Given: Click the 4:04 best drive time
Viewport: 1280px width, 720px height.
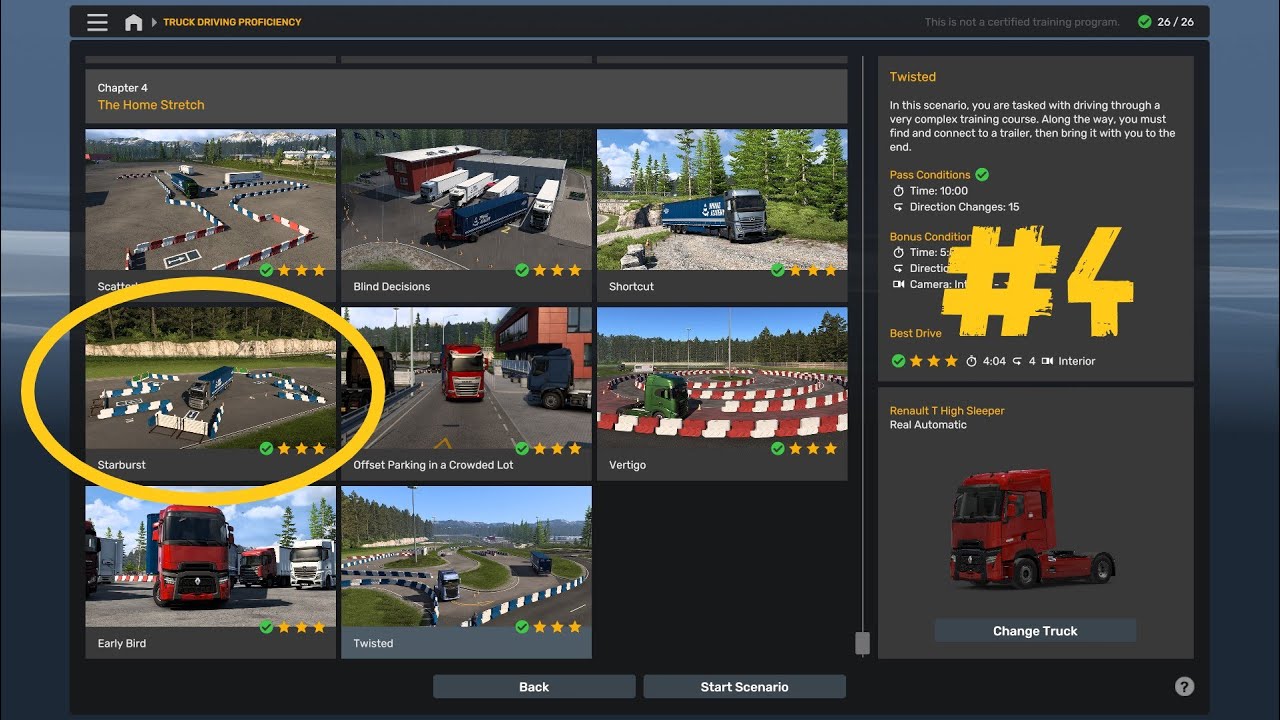Looking at the screenshot, I should click(x=994, y=361).
